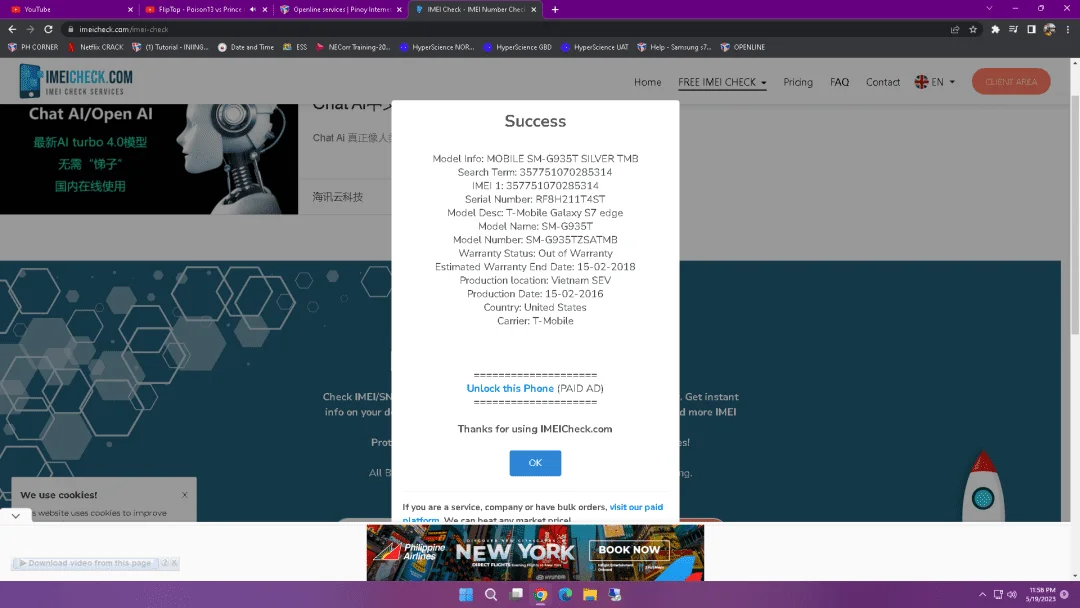Close the Download video bar
Viewport: 1080px width, 608px height.
(174, 563)
